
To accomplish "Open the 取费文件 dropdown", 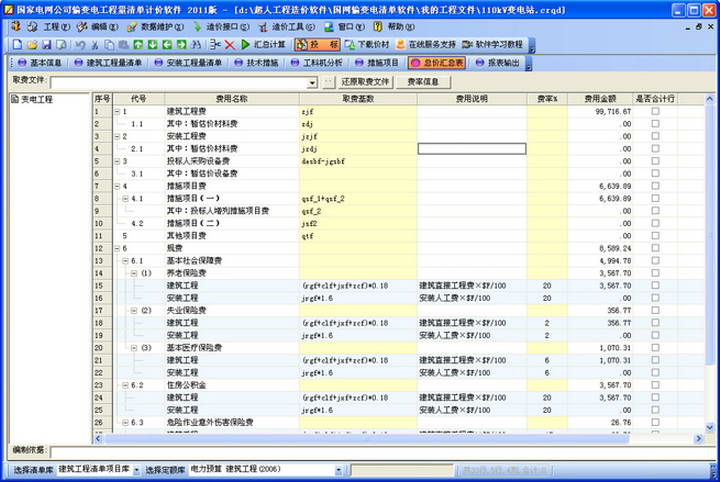I will (312, 83).
